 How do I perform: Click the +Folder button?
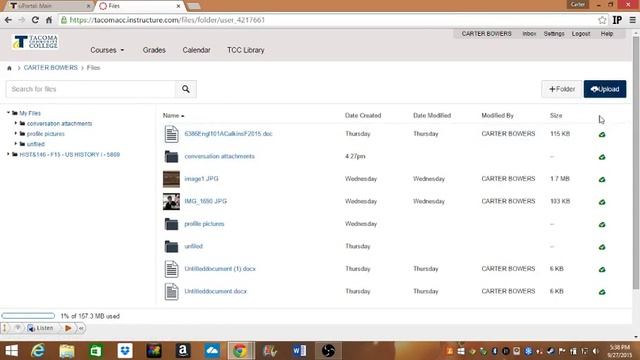tap(562, 89)
